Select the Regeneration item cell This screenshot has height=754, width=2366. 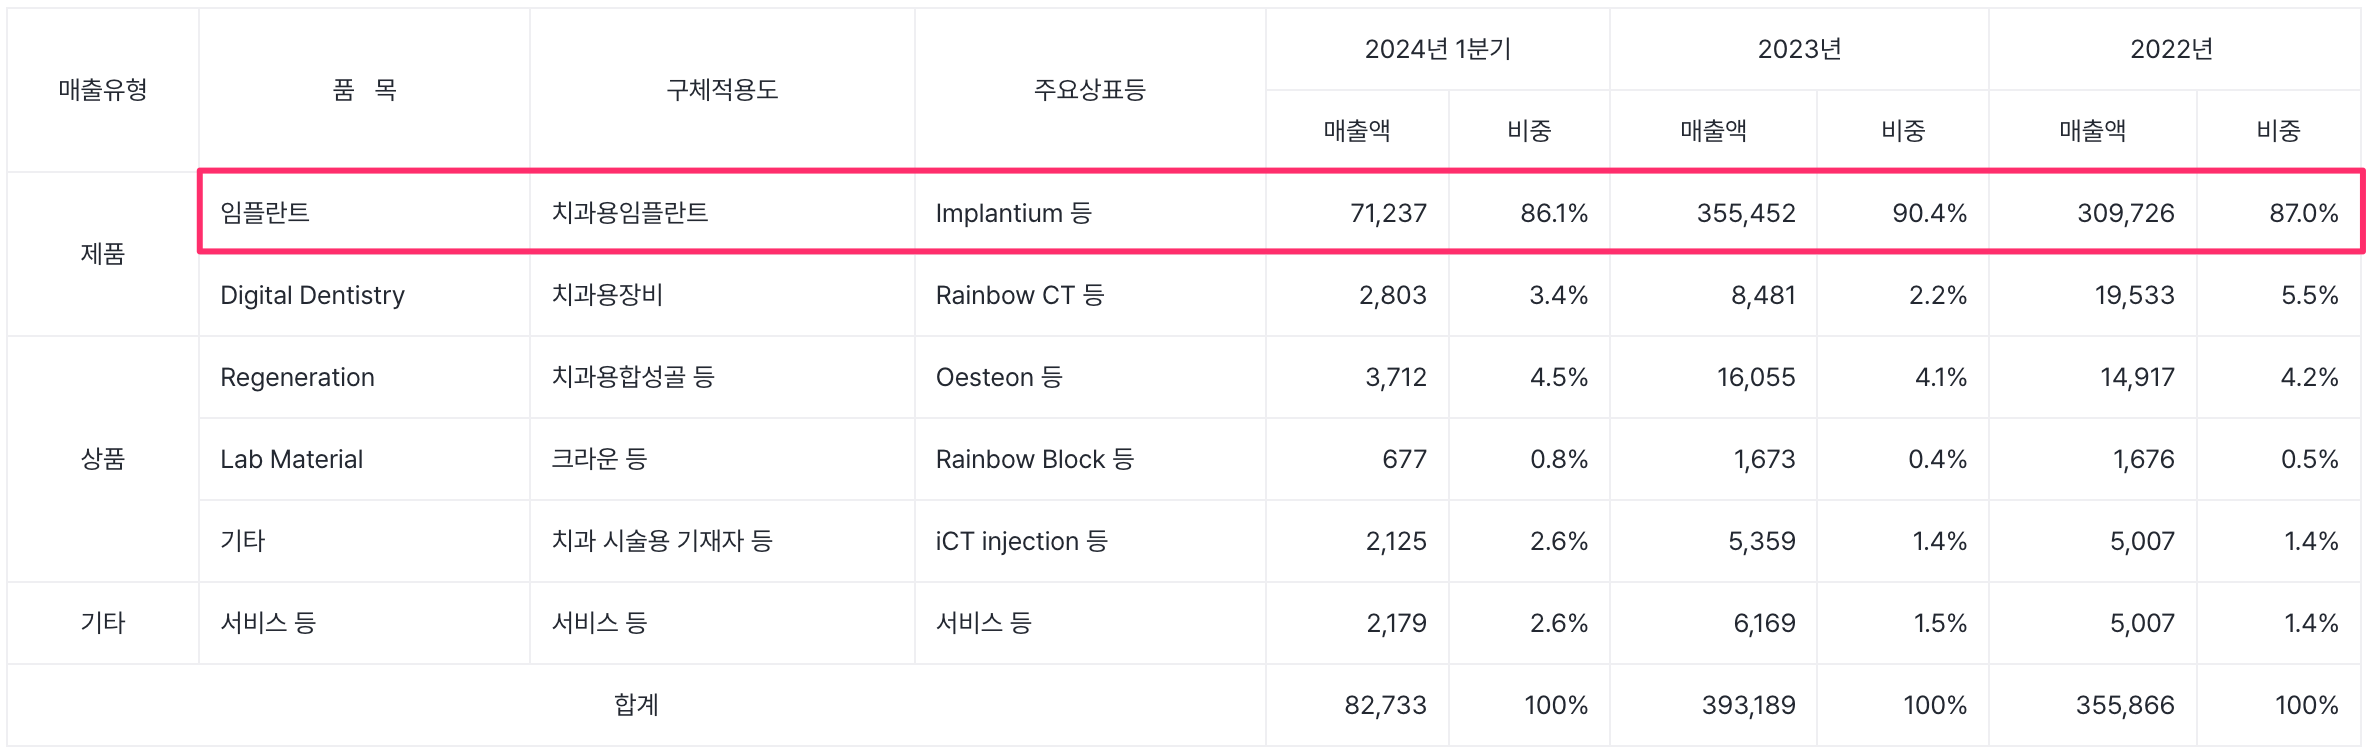click(x=297, y=377)
